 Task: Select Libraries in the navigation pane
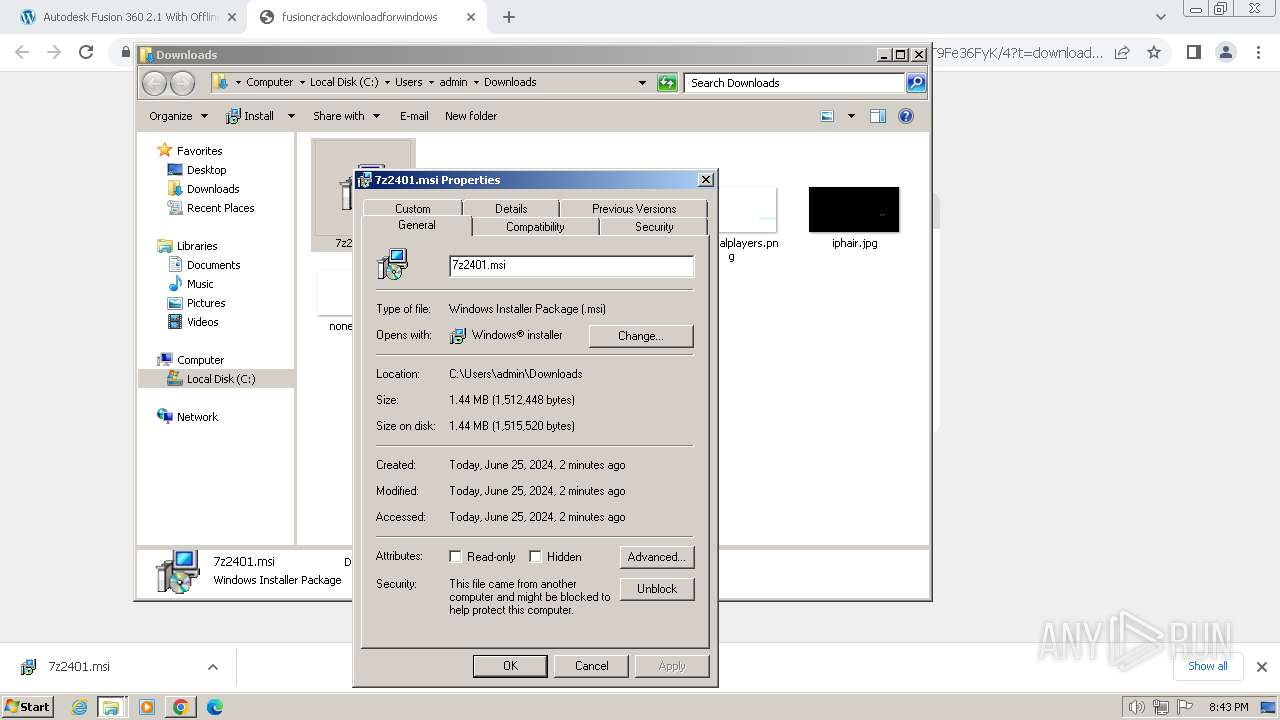coord(187,246)
